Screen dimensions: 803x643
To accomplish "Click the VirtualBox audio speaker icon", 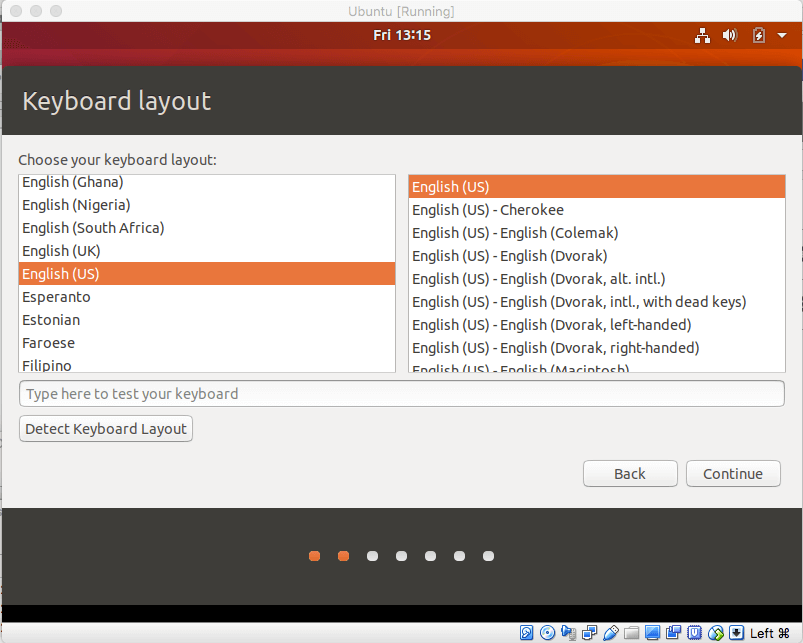I will coord(568,633).
